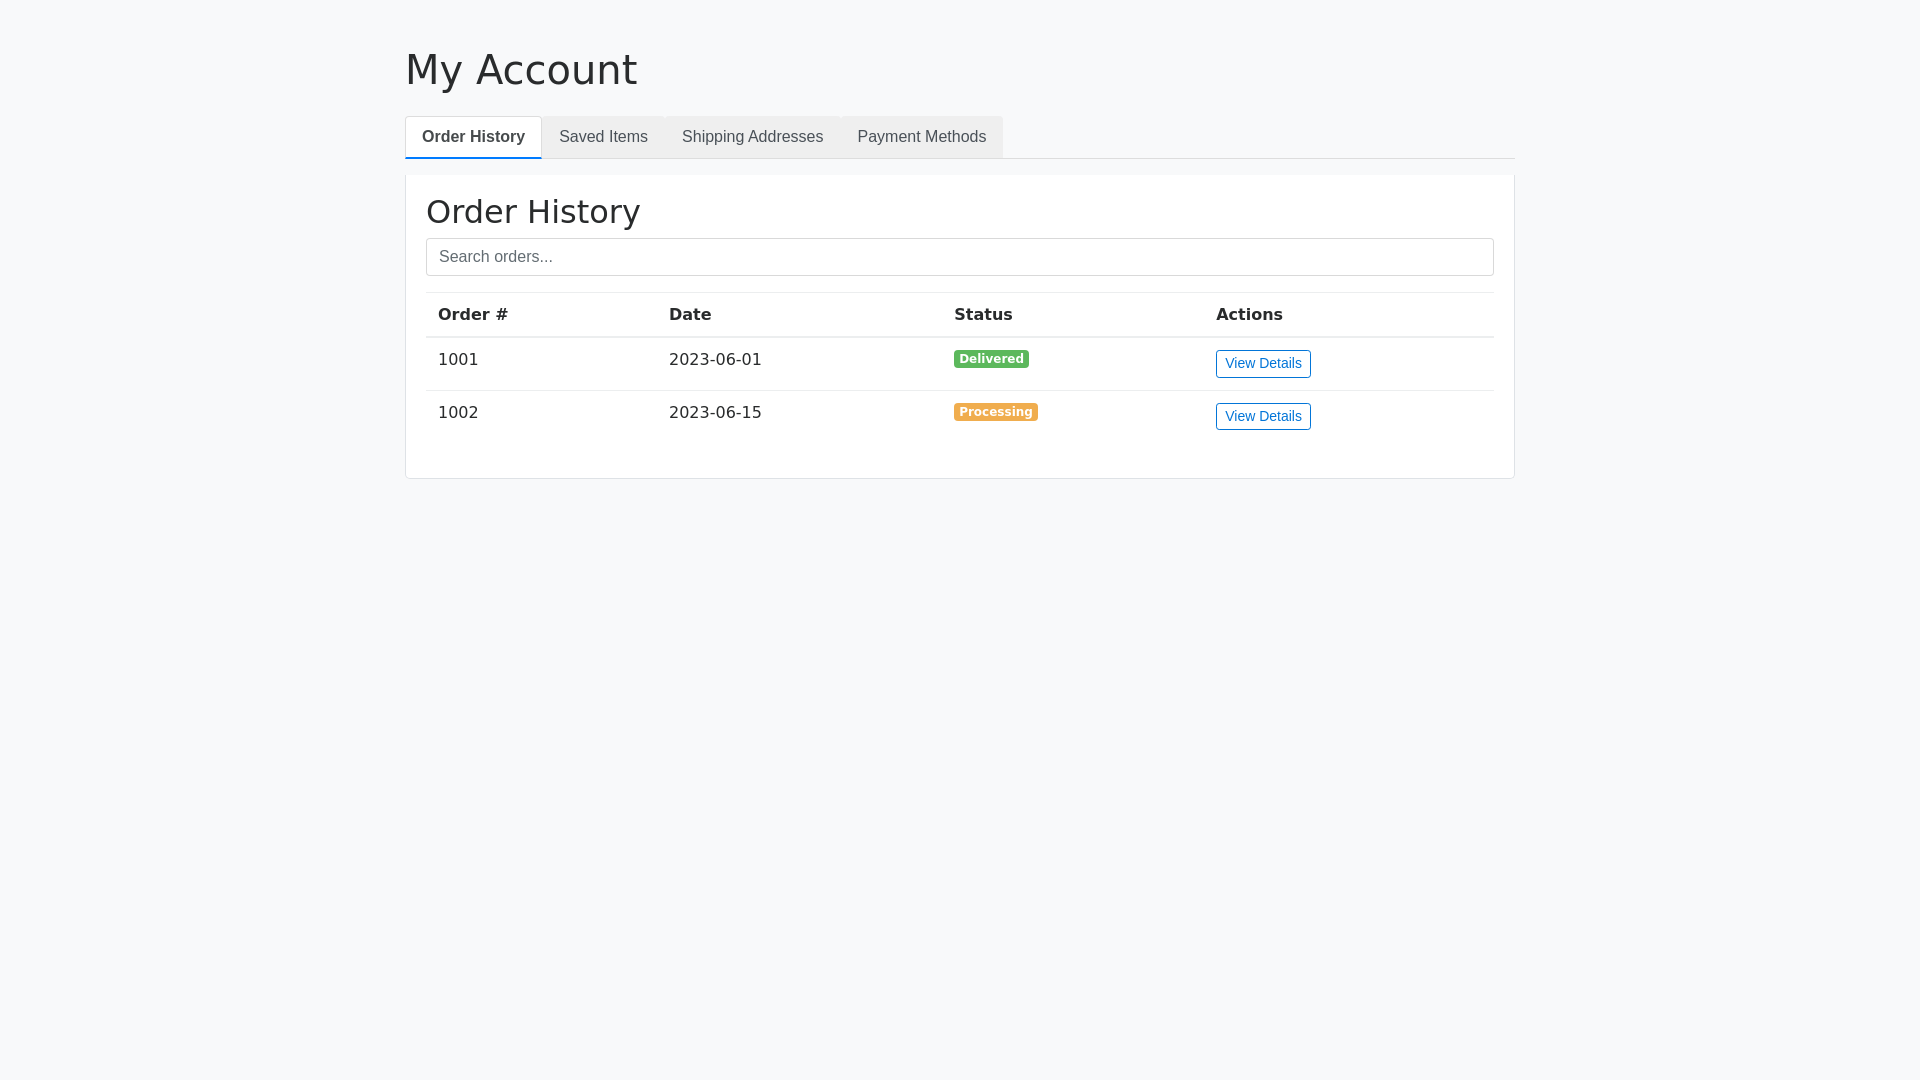Click the Delivered status badge
The height and width of the screenshot is (1080, 1920).
(x=991, y=359)
